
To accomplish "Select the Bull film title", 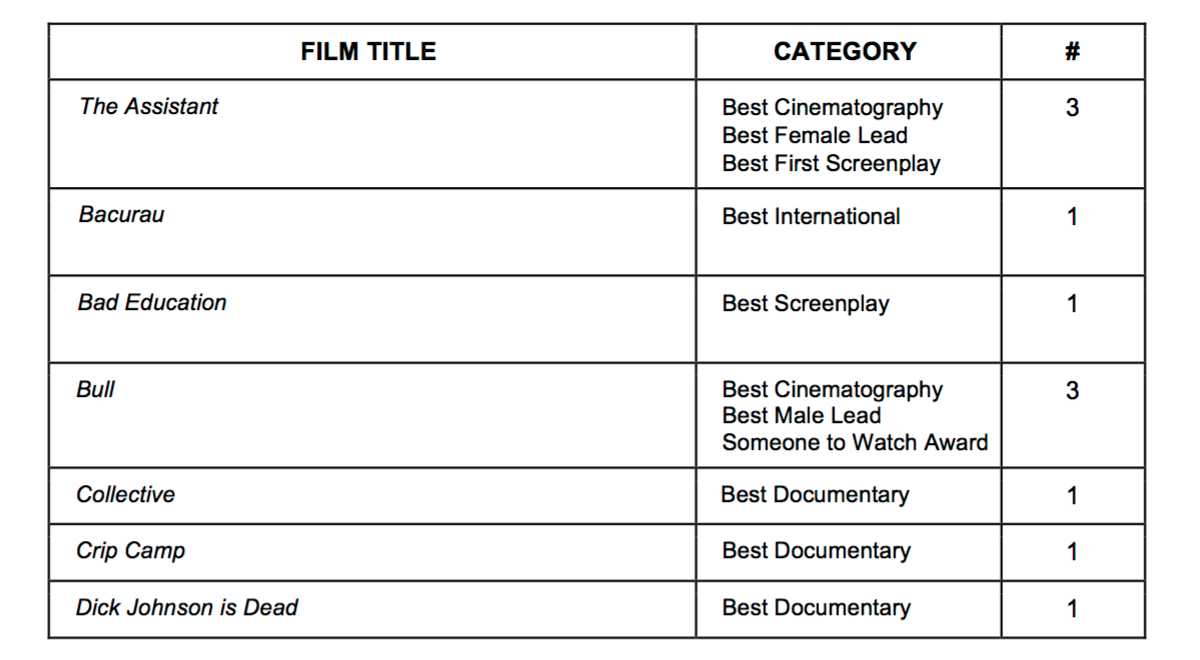I will tap(96, 390).
